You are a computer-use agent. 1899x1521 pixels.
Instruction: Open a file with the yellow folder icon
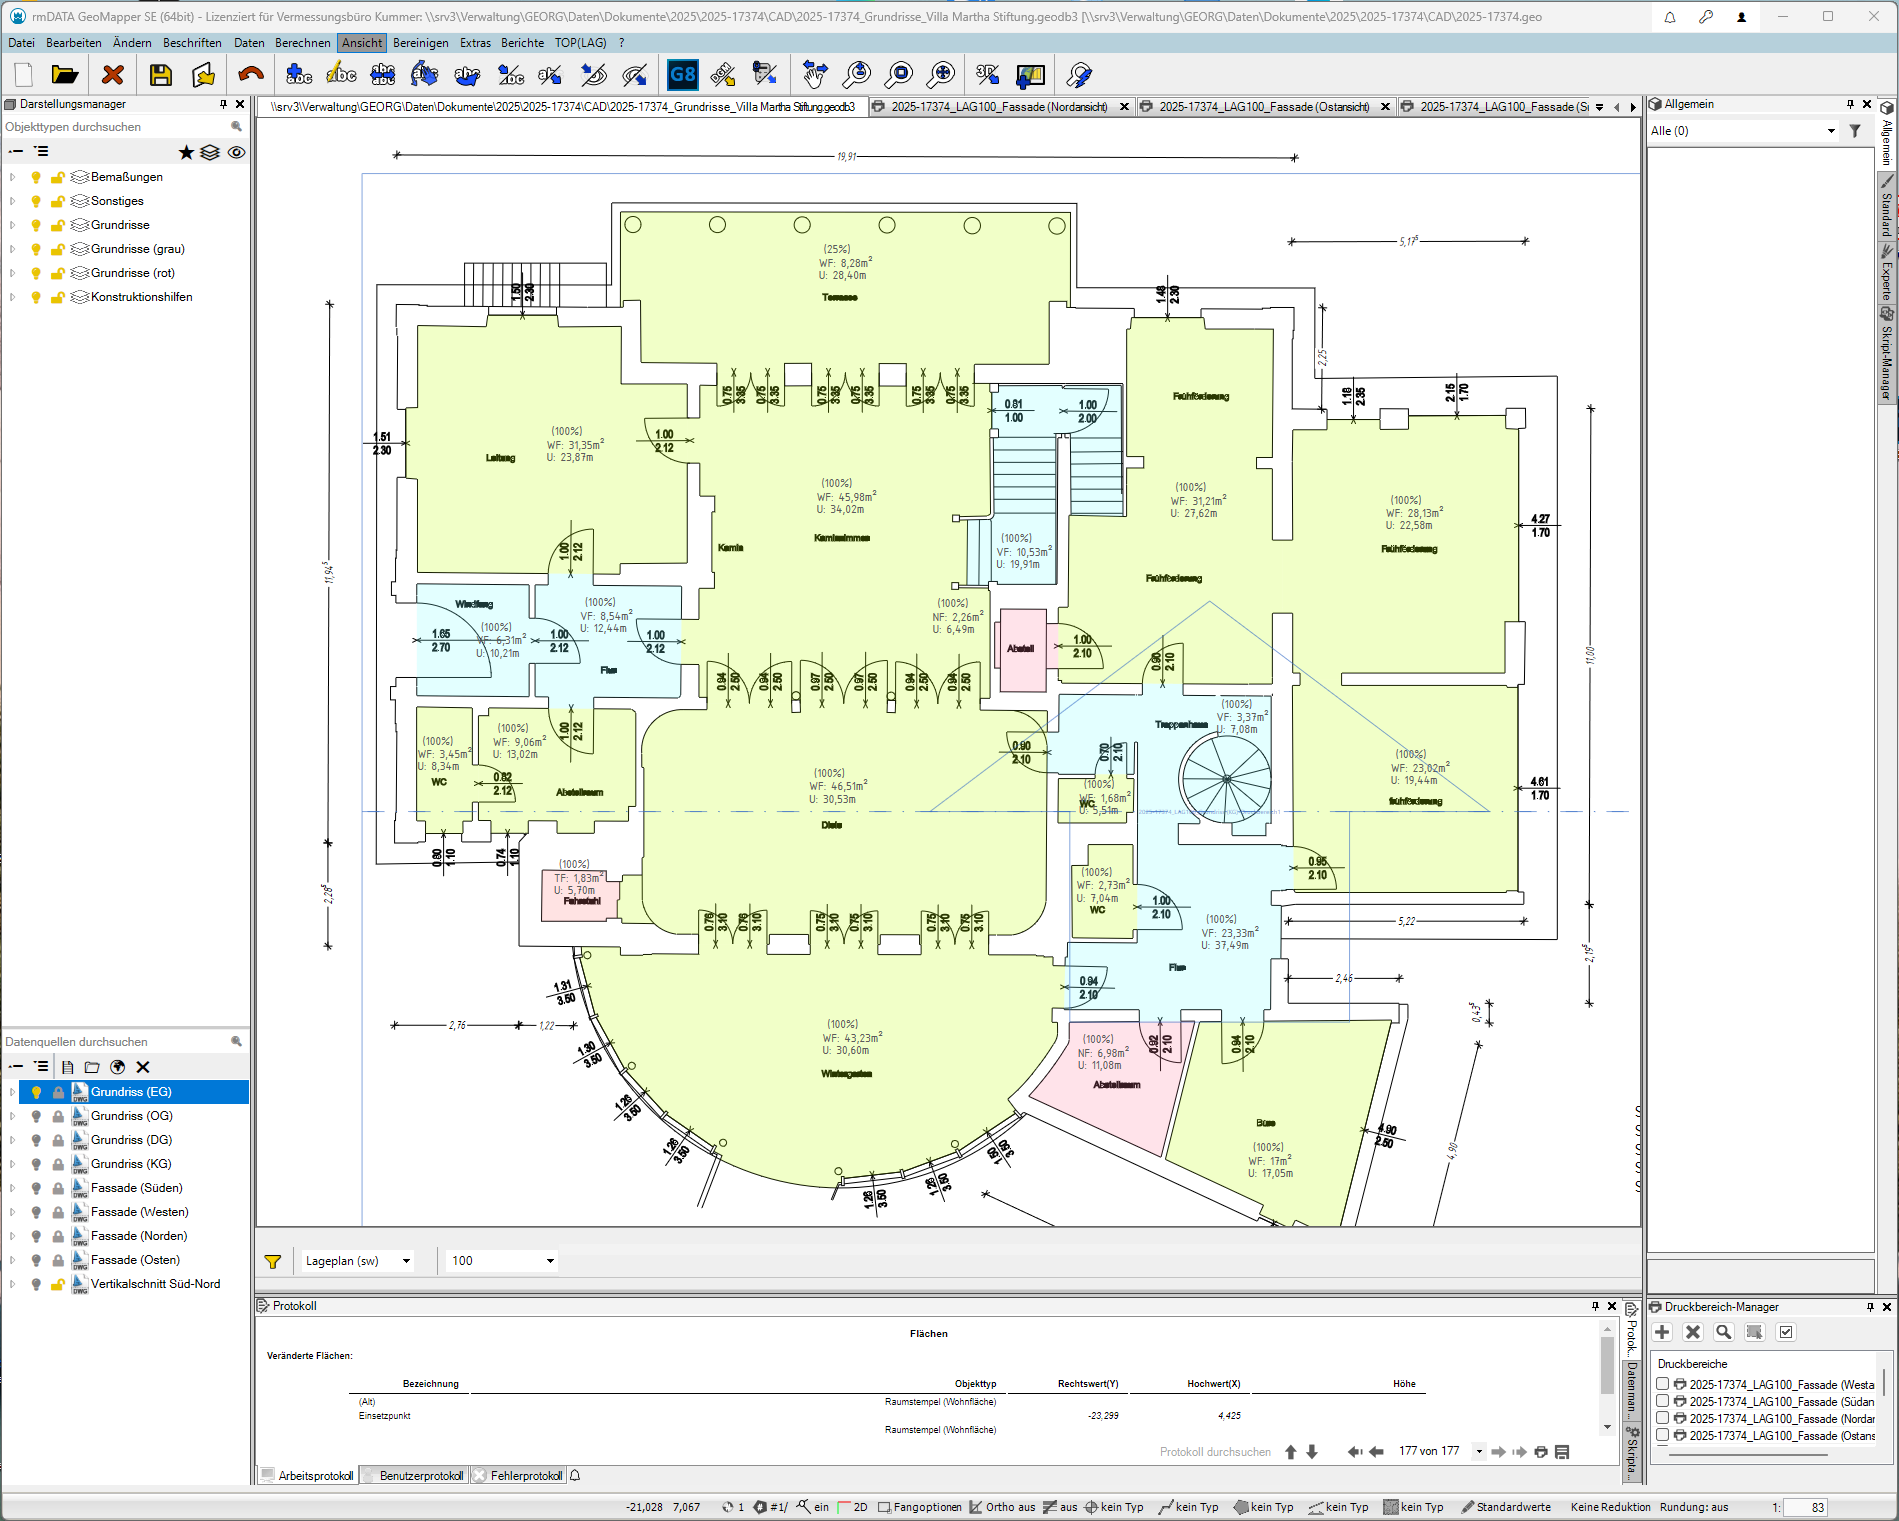[65, 75]
